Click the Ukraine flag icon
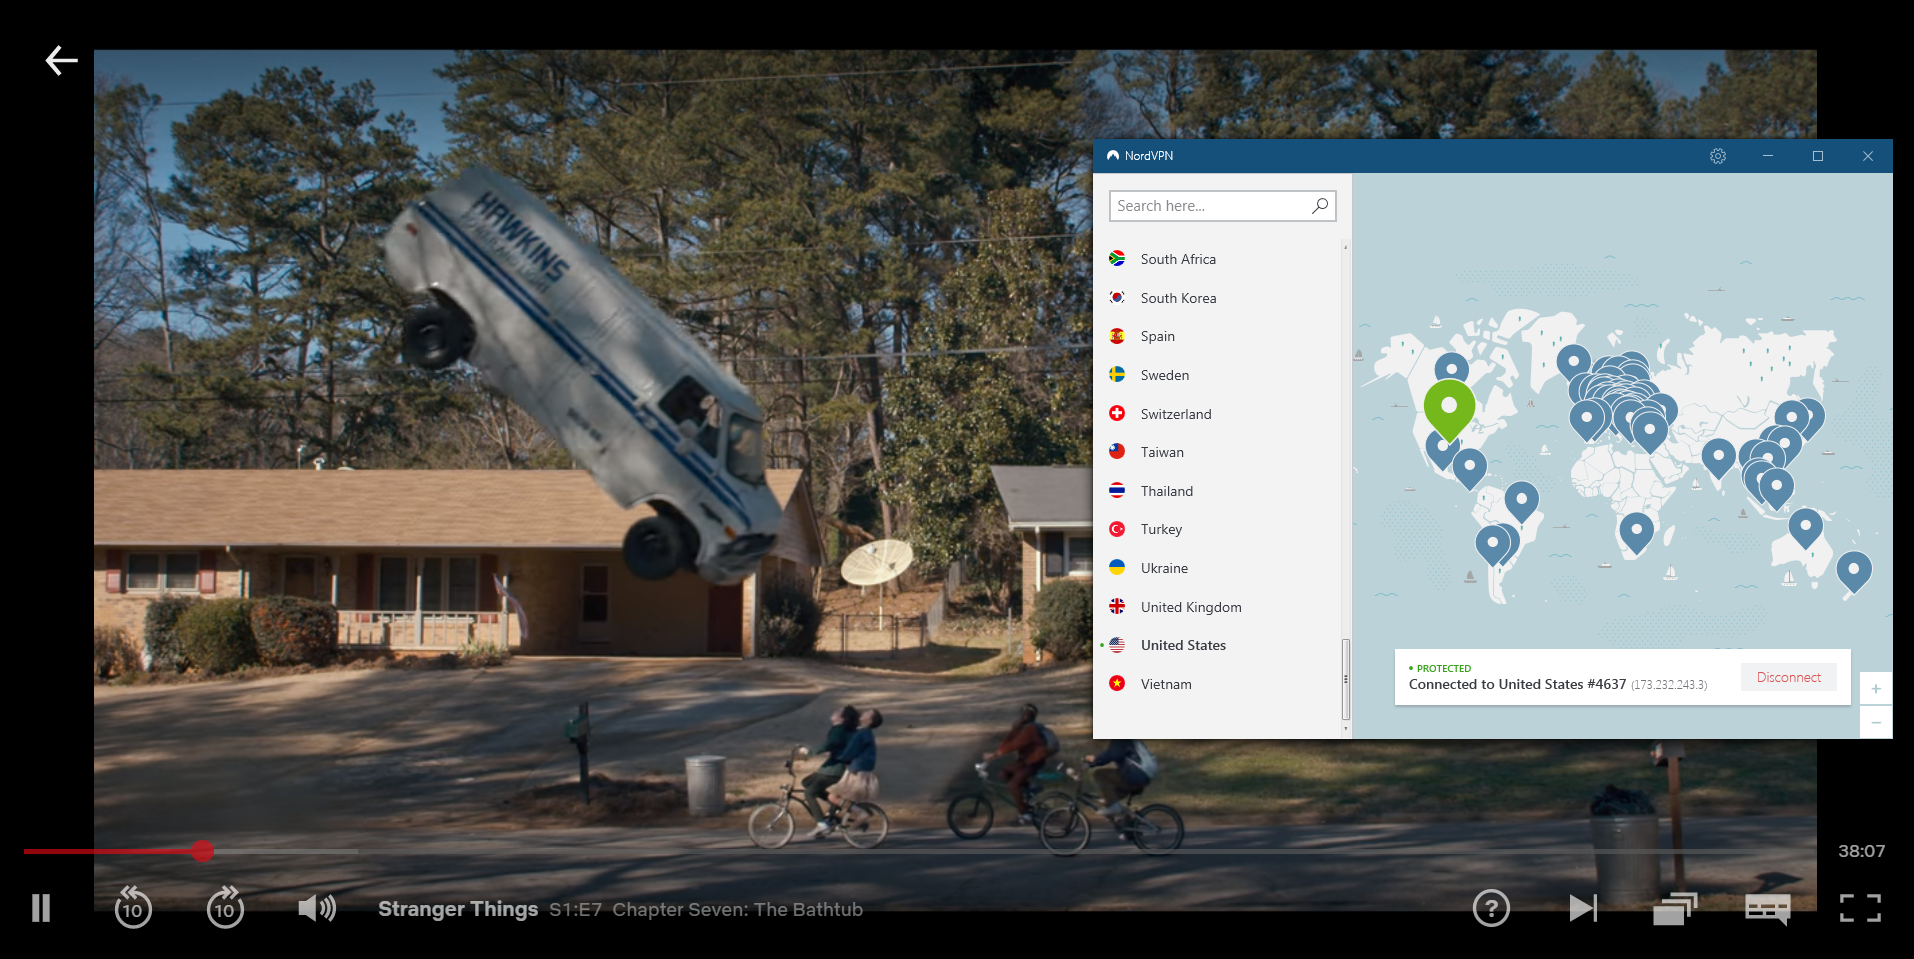Screen dimensions: 1914x959 (1117, 567)
